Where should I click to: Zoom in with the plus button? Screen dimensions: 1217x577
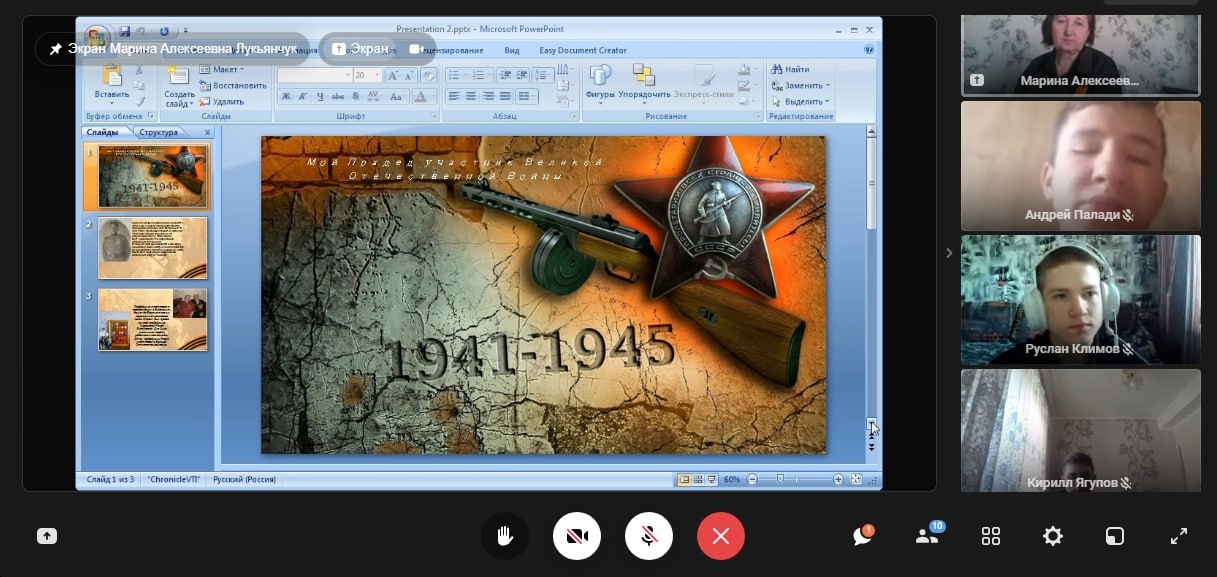838,480
